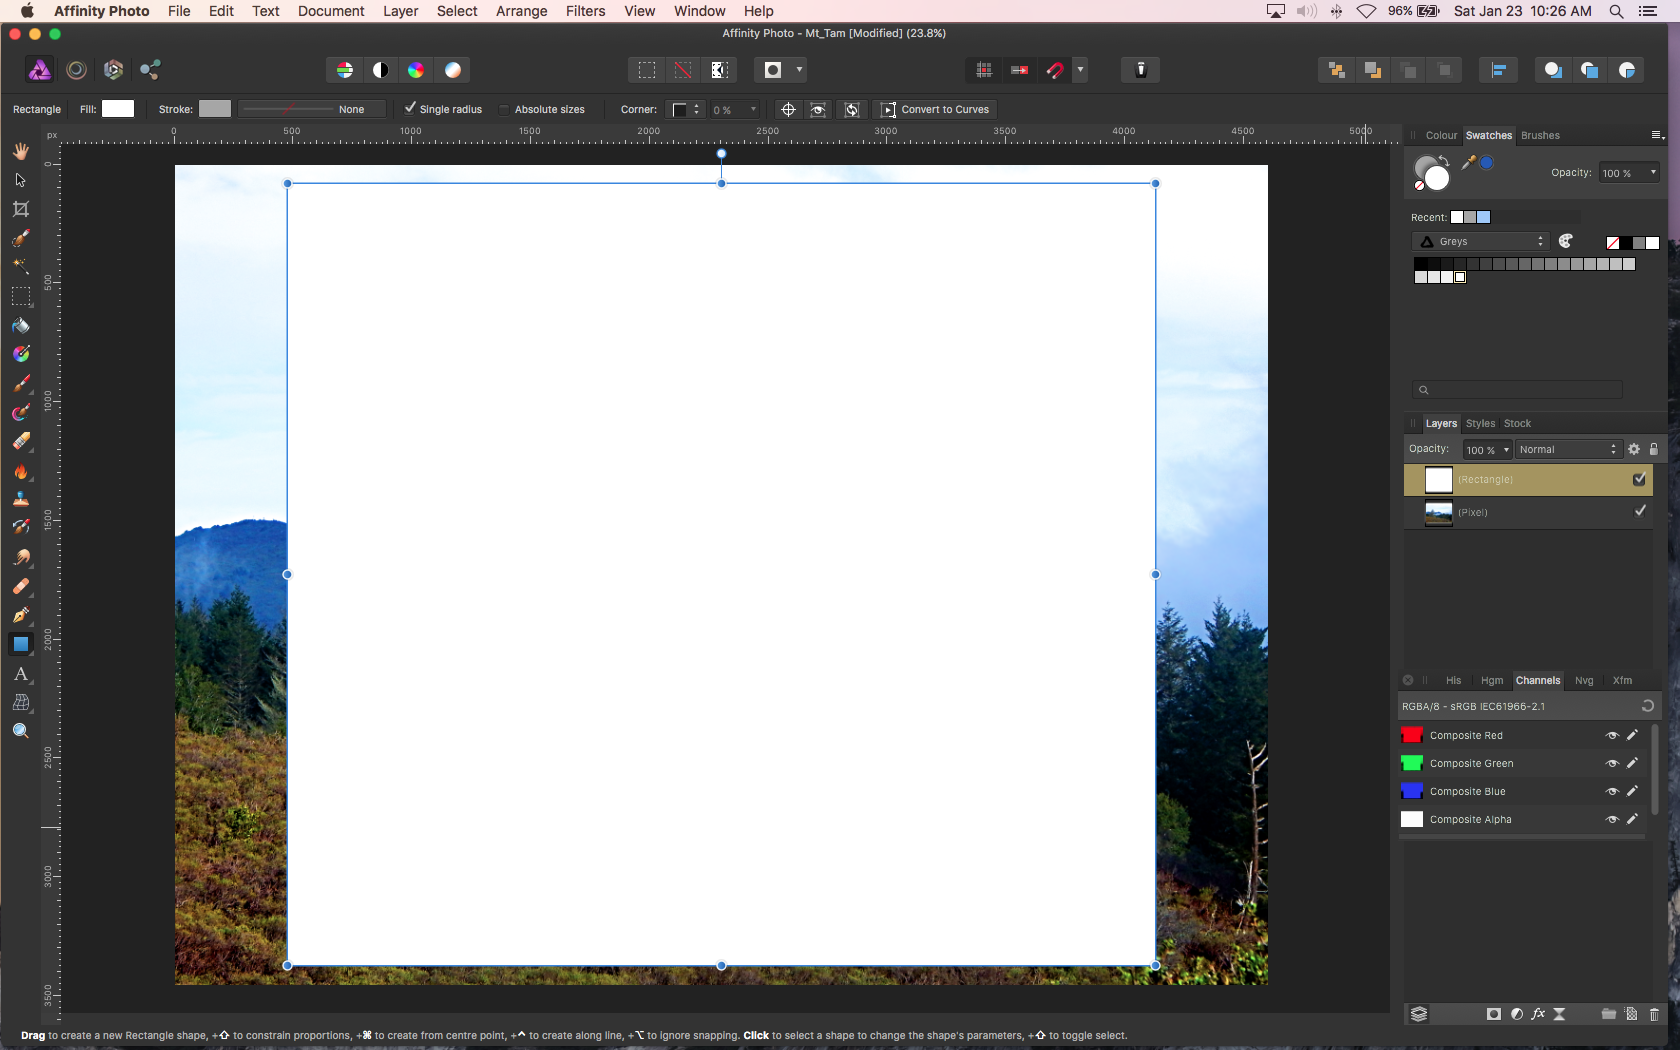Apply Auto Contrast from toolbar

380,70
